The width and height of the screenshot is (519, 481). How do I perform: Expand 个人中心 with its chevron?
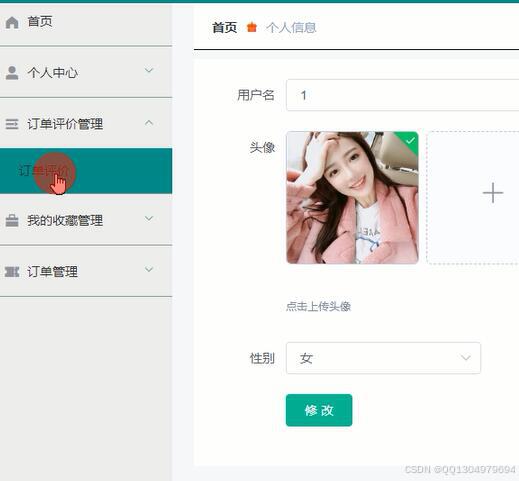point(149,70)
